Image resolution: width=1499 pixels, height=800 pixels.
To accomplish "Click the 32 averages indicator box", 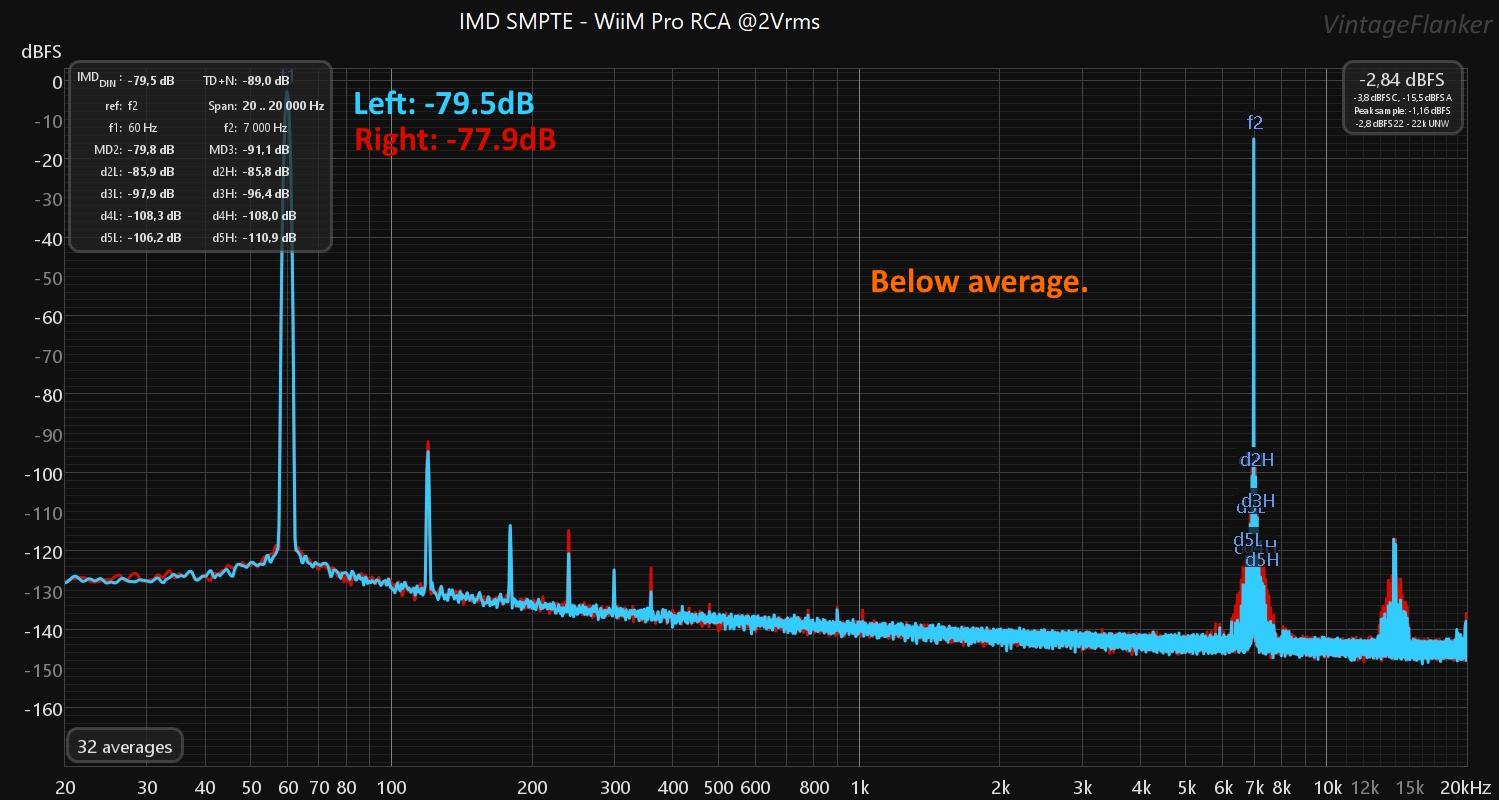I will pos(125,746).
